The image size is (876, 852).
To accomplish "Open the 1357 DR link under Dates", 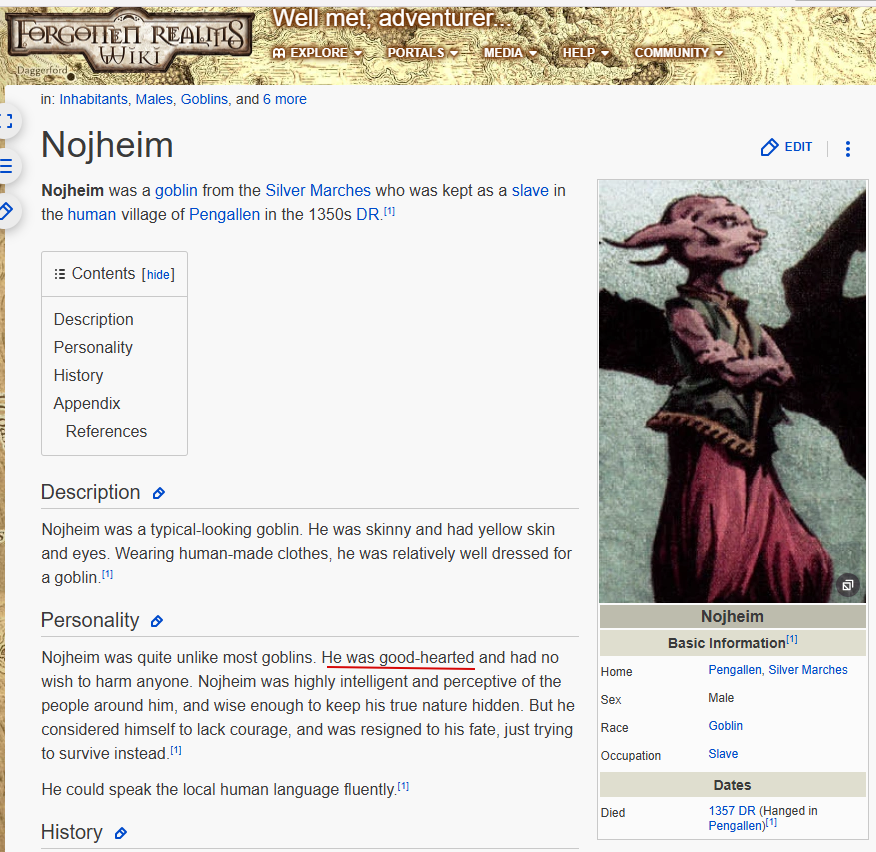I will (731, 811).
